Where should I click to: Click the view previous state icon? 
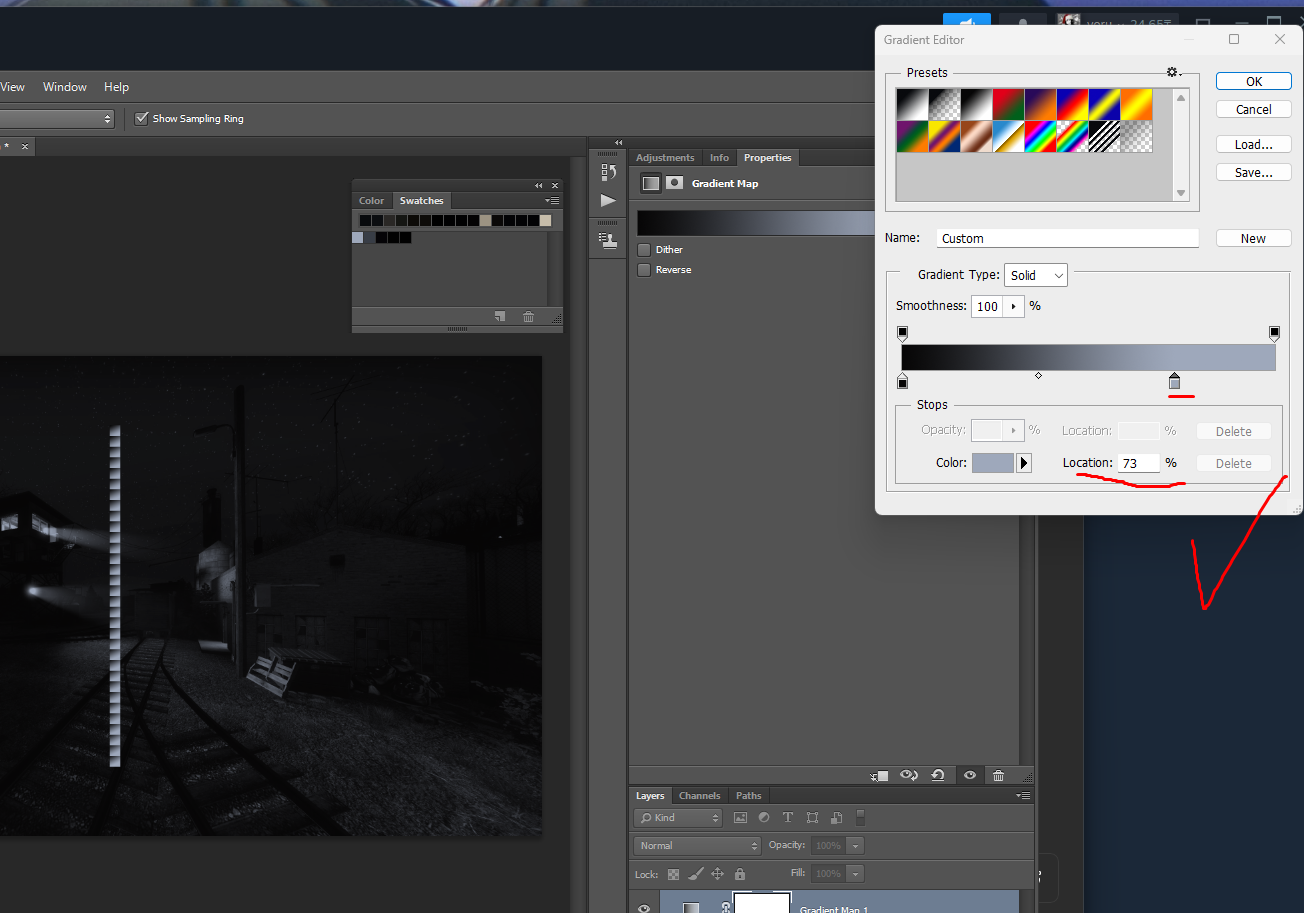pyautogui.click(x=909, y=775)
